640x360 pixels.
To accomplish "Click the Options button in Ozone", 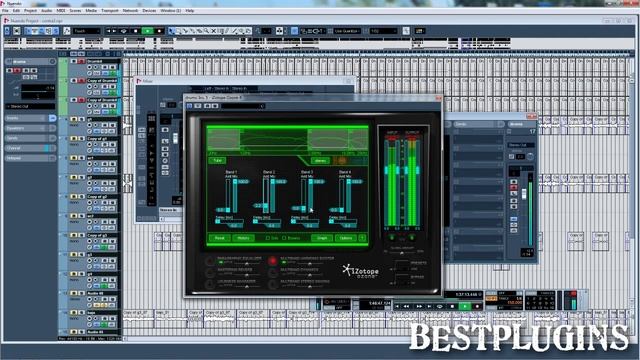I will 346,238.
